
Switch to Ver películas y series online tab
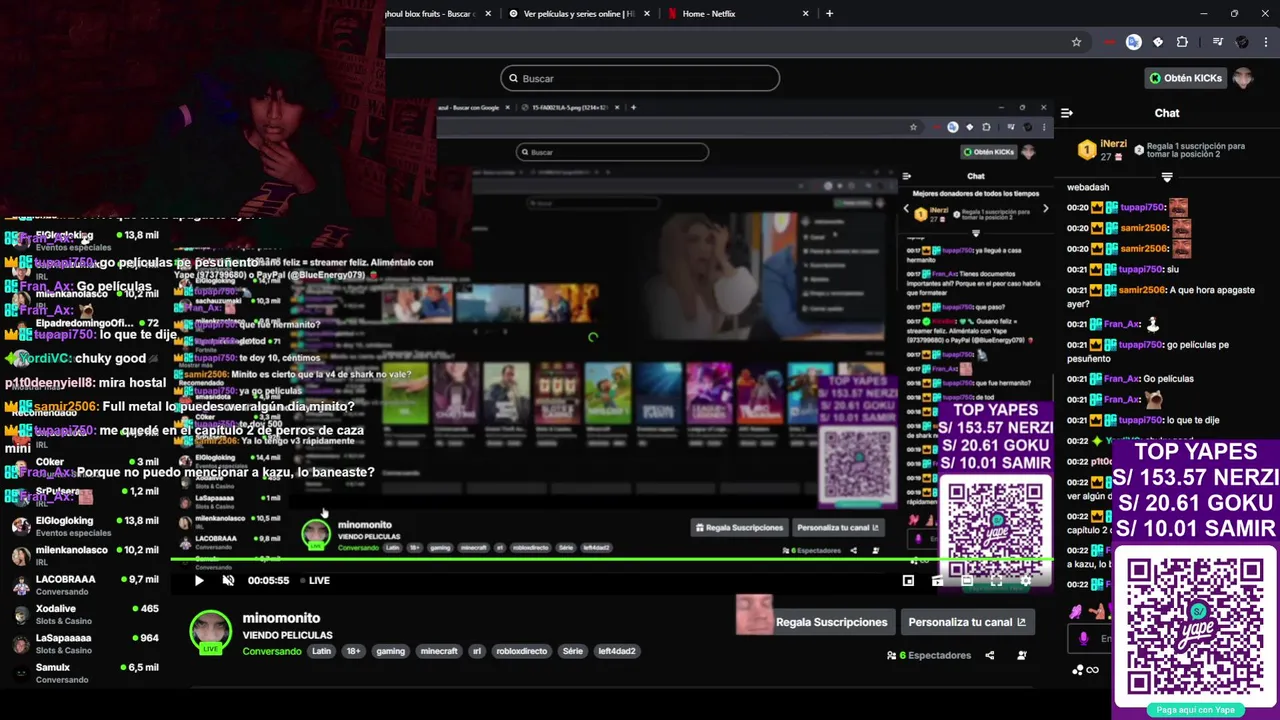(578, 14)
